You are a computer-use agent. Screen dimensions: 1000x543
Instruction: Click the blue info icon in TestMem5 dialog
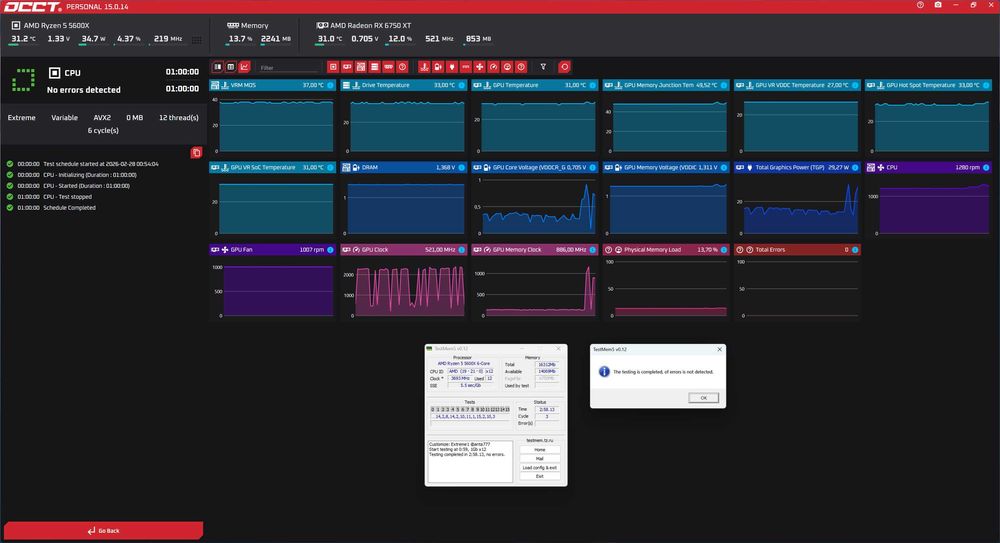click(x=603, y=371)
